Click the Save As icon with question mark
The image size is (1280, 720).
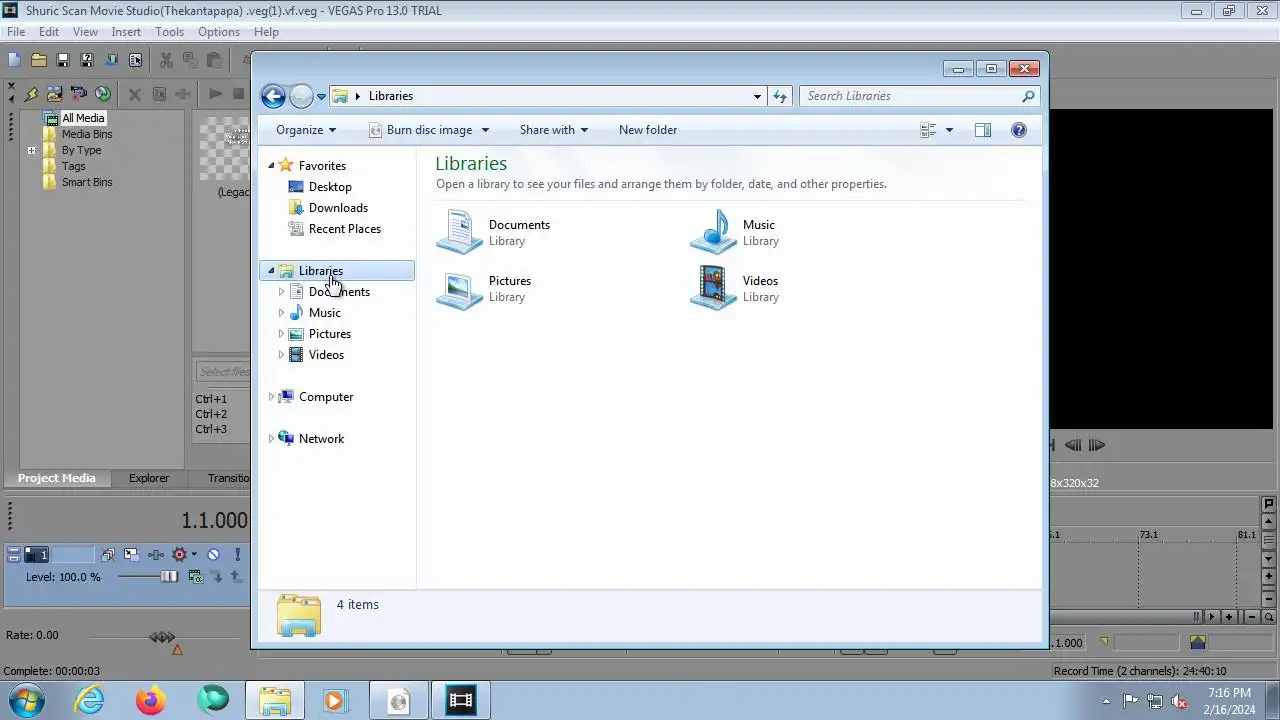[x=86, y=61]
